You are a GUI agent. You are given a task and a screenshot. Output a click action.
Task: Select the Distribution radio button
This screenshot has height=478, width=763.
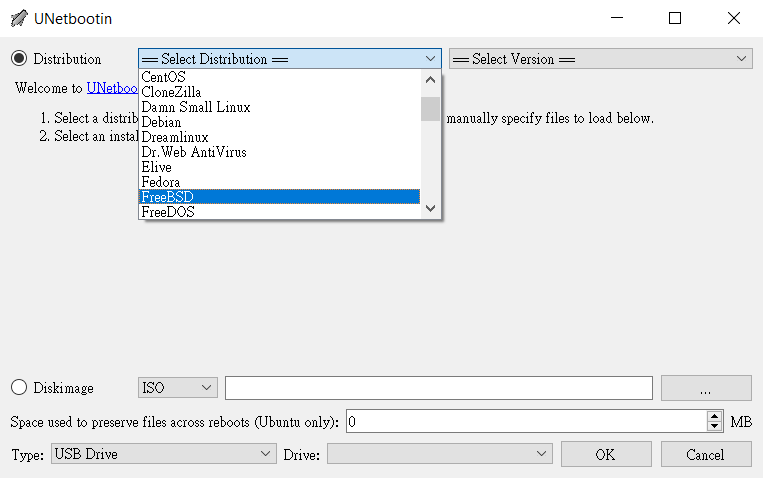[19, 59]
